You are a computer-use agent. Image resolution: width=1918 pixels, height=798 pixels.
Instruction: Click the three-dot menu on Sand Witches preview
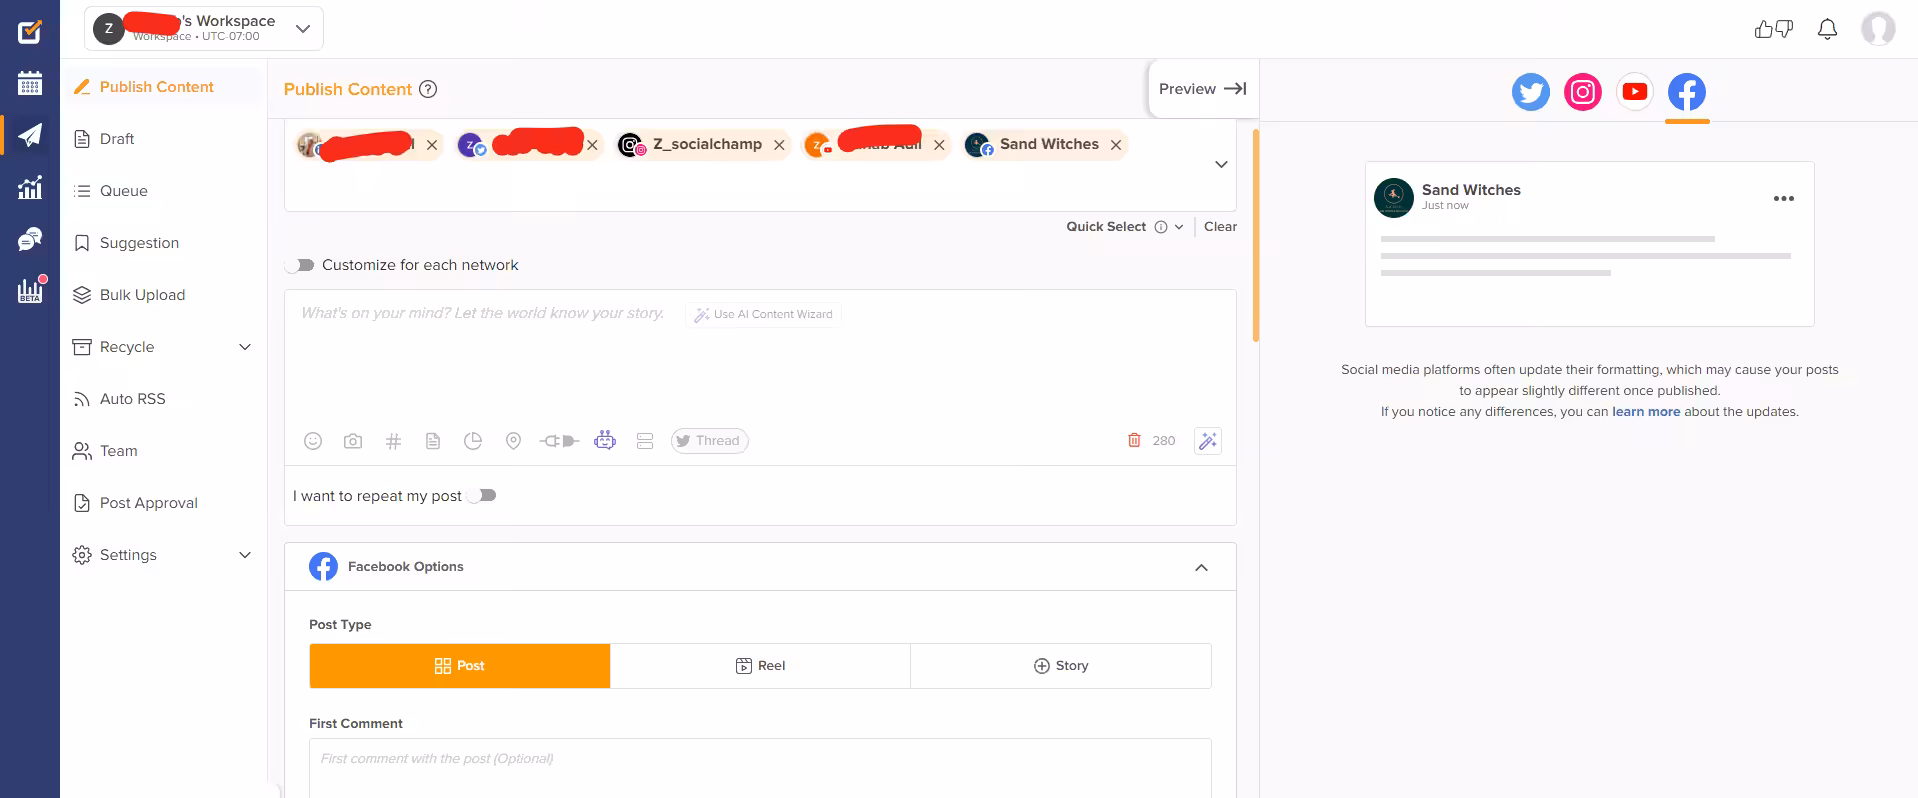pos(1784,198)
